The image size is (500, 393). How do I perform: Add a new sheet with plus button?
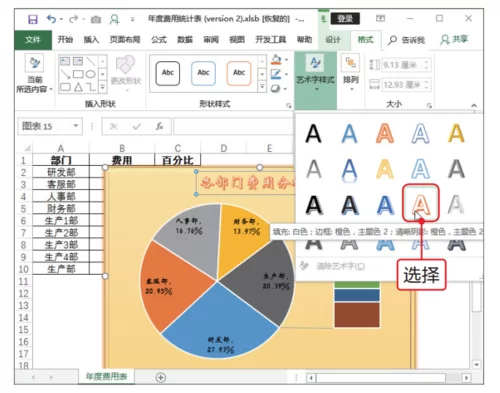click(x=161, y=377)
